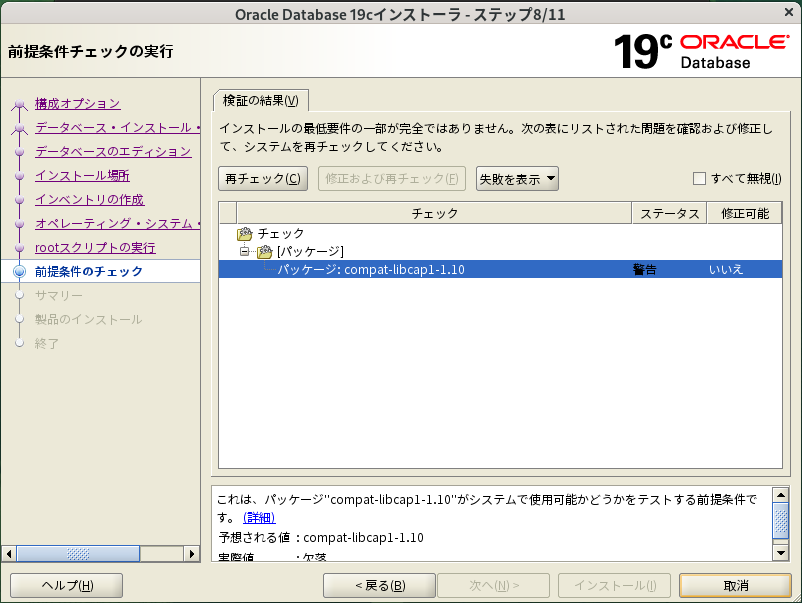This screenshot has height=603, width=802.
Task: Open ヘルプ button
Action: tap(66, 586)
